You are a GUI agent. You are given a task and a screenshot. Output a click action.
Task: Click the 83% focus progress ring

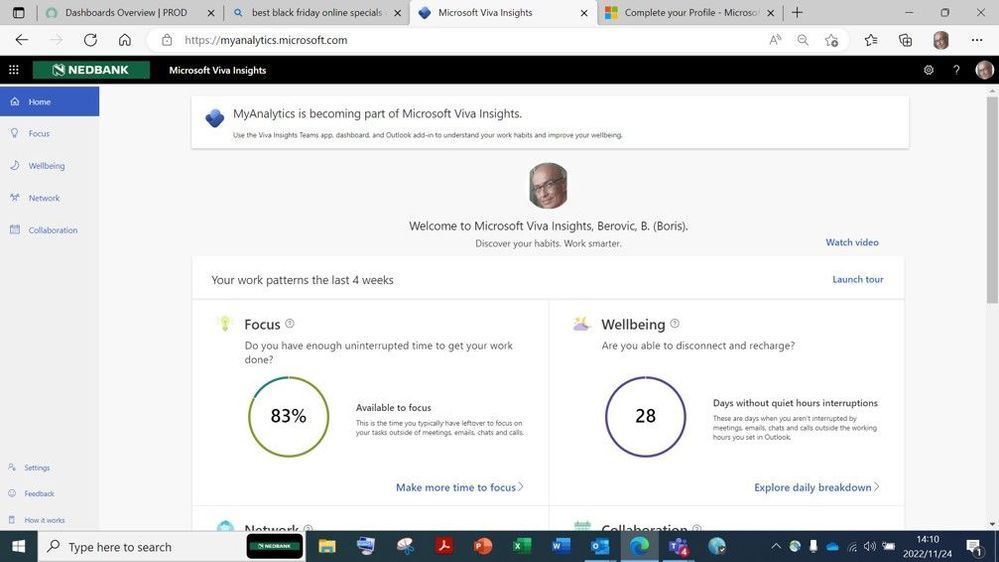[x=289, y=416]
